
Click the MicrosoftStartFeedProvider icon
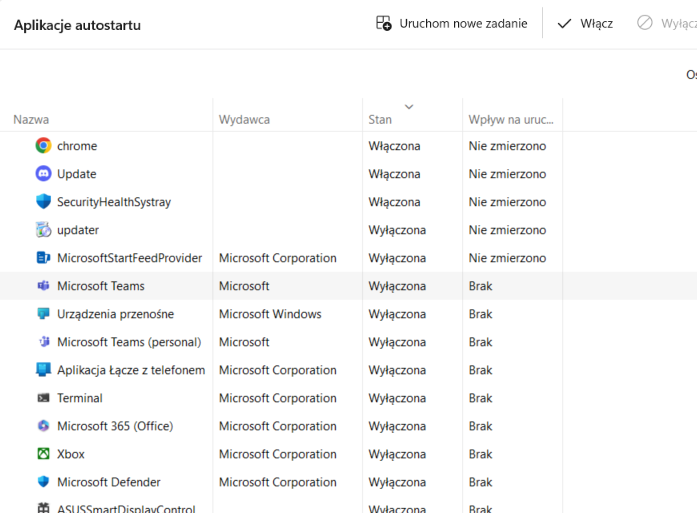(43, 258)
